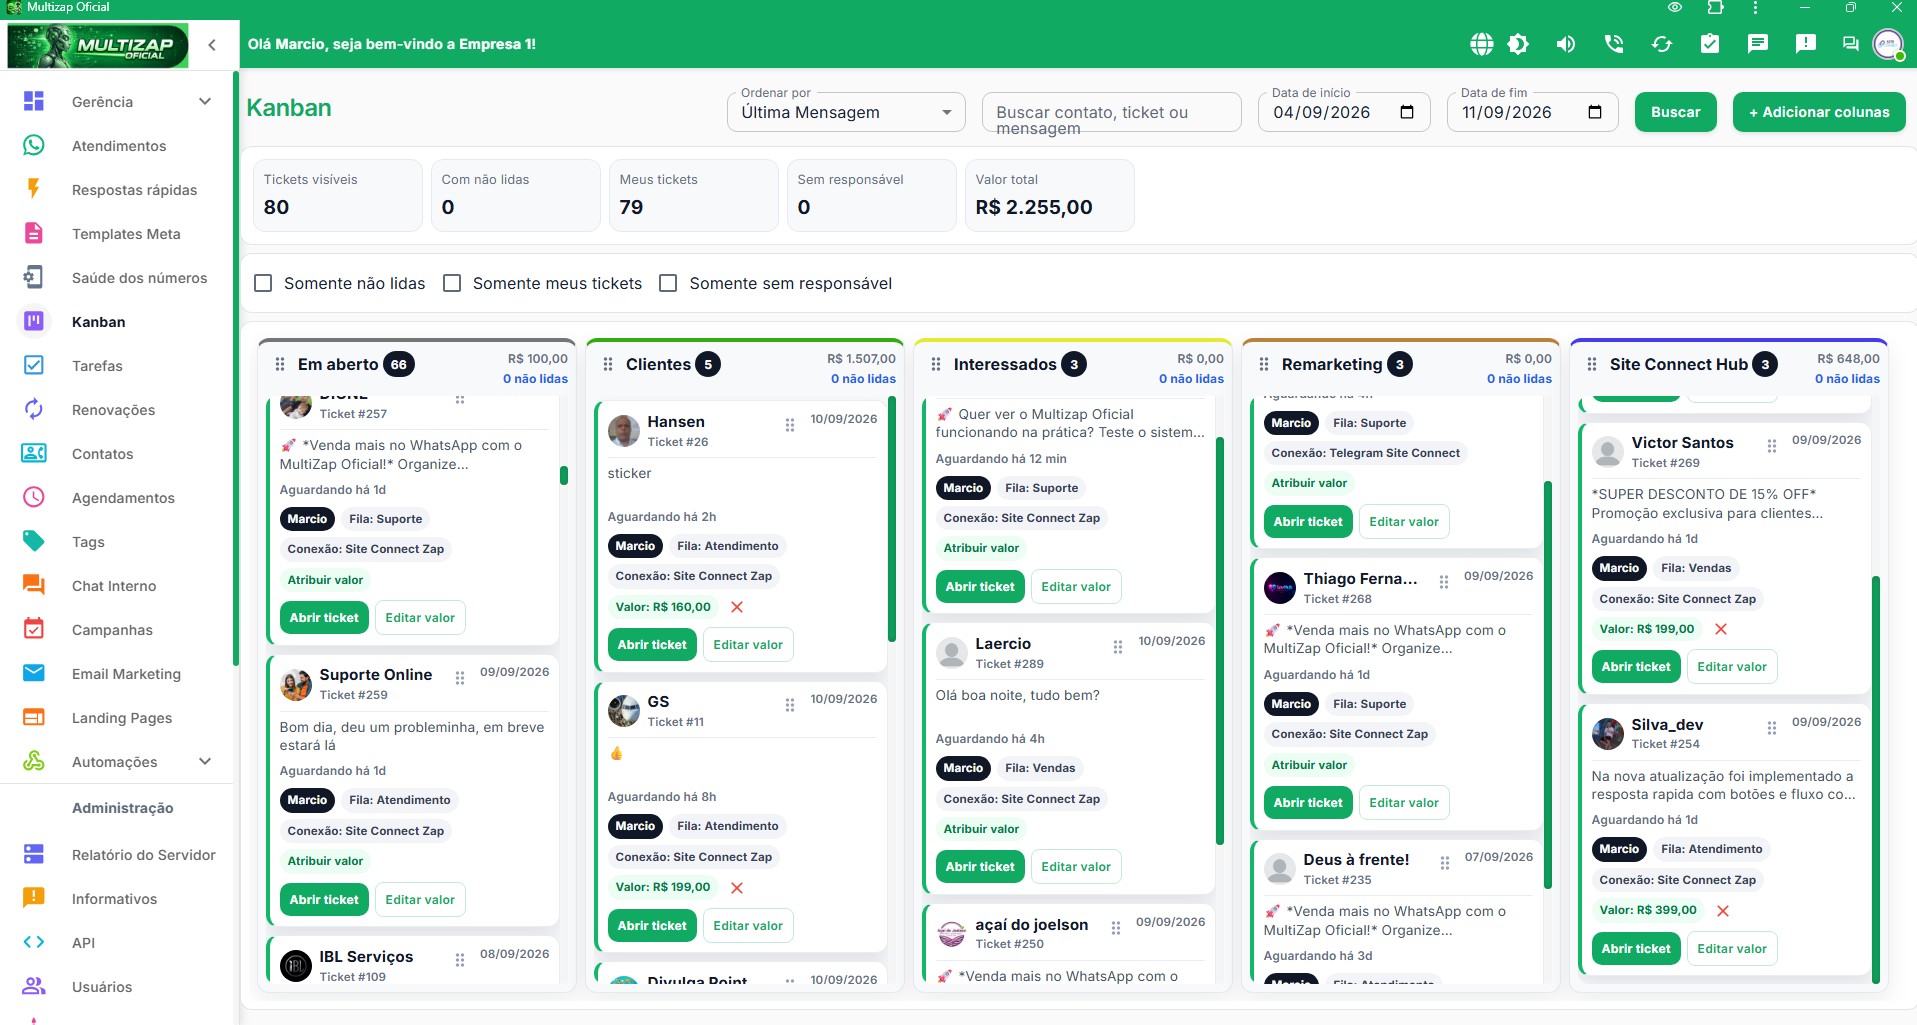Expand the Gerência menu section
Image resolution: width=1917 pixels, height=1025 pixels.
pos(205,101)
